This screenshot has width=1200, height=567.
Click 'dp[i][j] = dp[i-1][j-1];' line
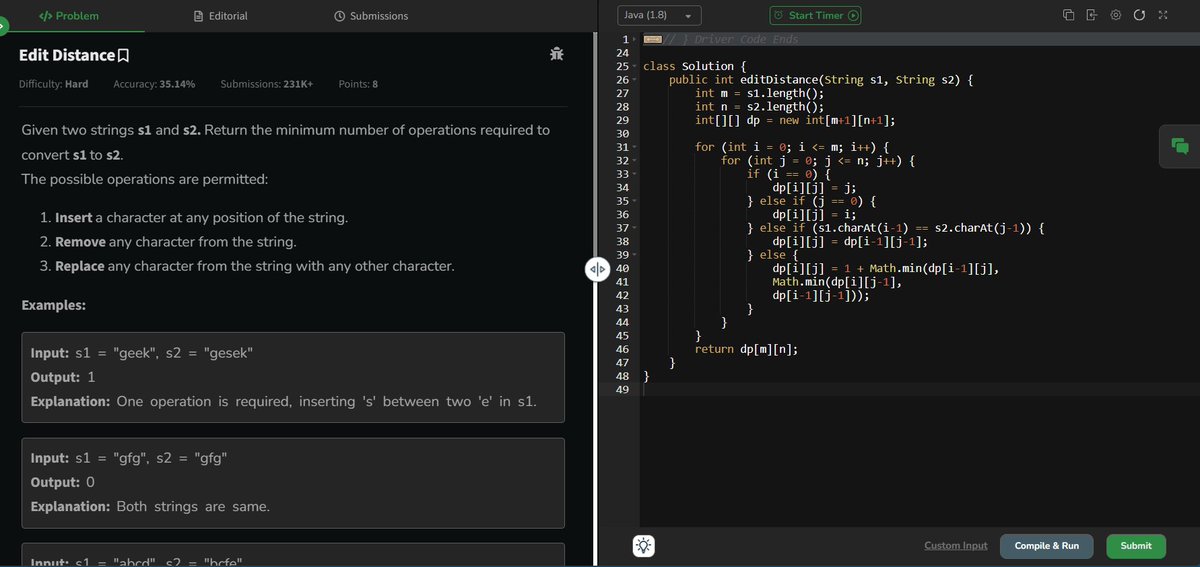(x=850, y=241)
